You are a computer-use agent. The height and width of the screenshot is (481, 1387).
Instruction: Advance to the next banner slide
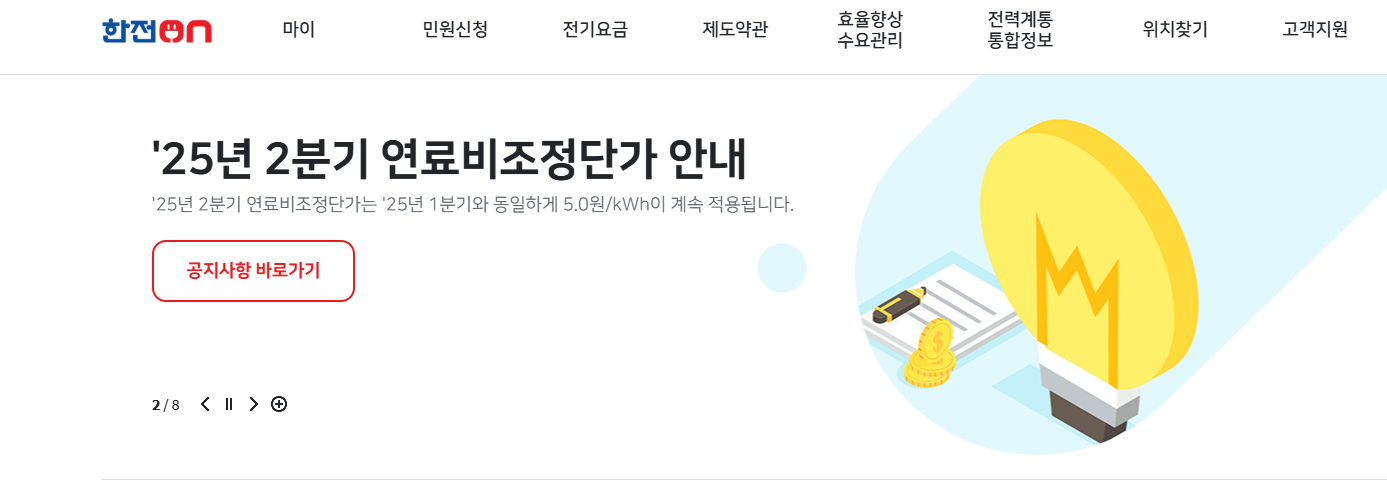pos(253,404)
